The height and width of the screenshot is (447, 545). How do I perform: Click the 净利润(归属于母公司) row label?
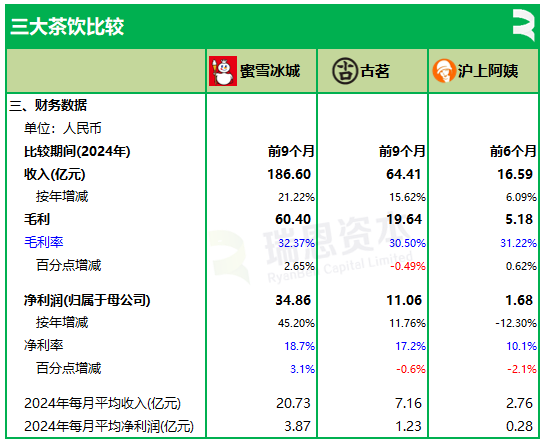coord(87,300)
